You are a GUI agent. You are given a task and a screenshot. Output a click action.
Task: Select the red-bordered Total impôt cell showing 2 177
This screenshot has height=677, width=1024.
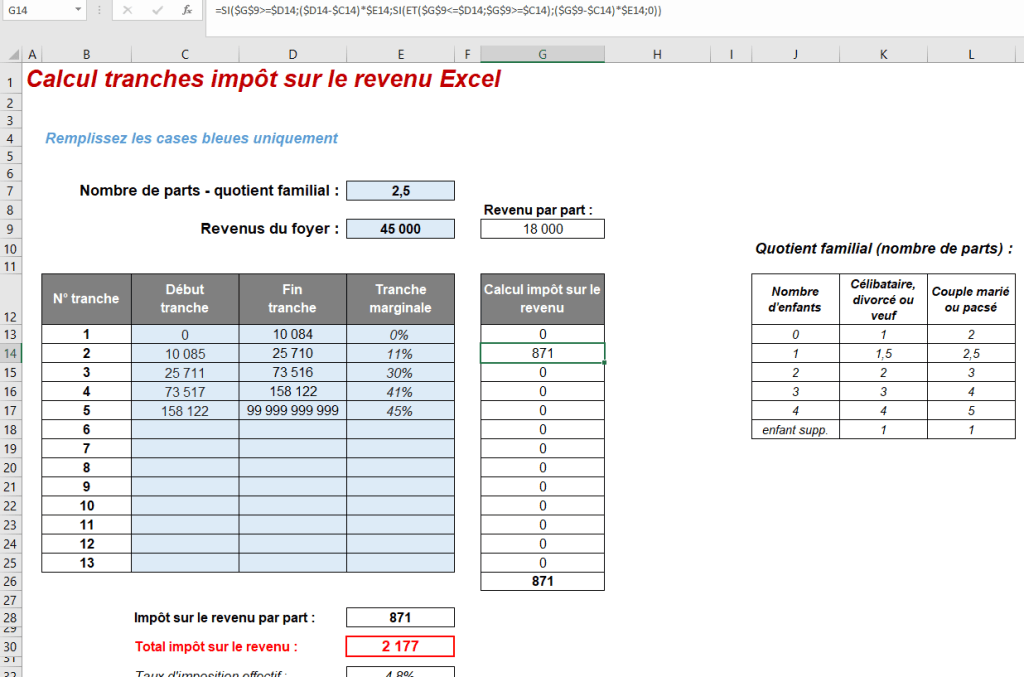click(400, 646)
